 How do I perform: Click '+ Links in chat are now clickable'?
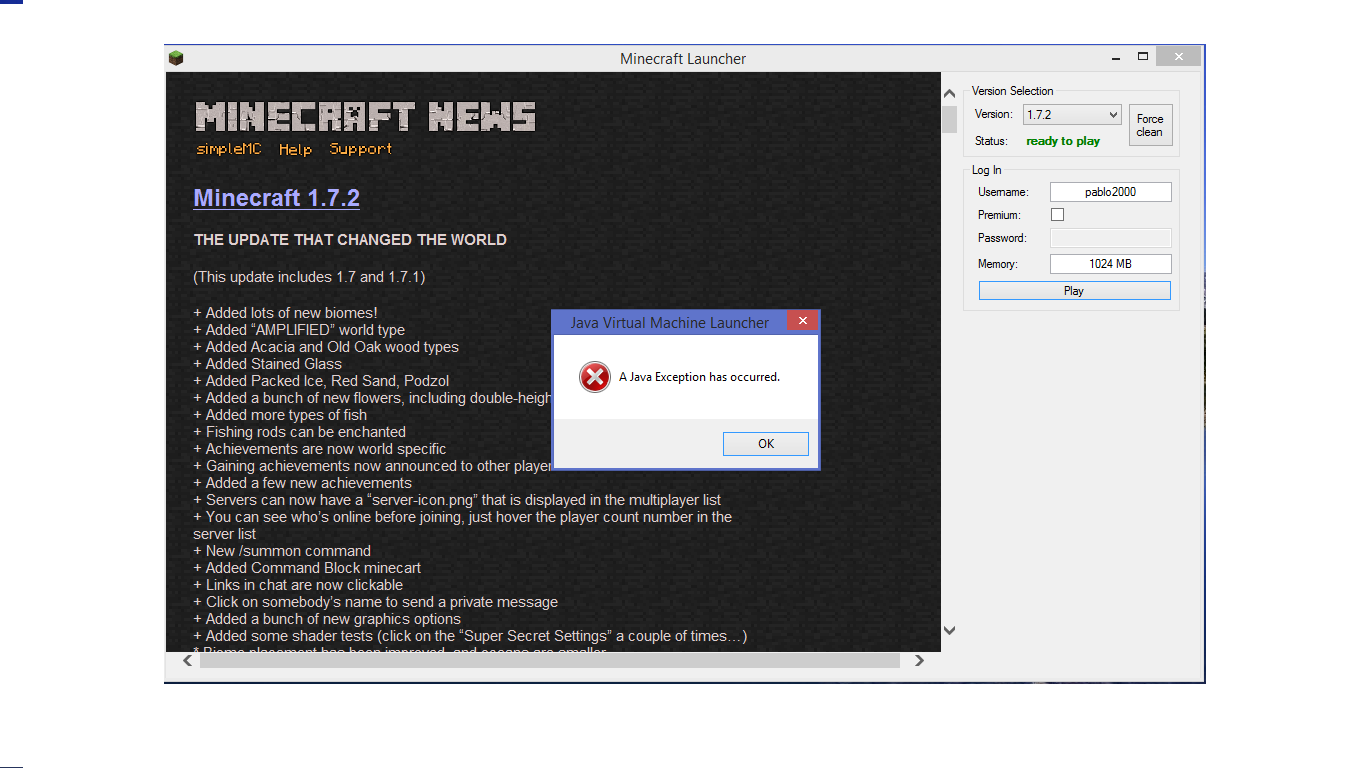pyautogui.click(x=298, y=585)
